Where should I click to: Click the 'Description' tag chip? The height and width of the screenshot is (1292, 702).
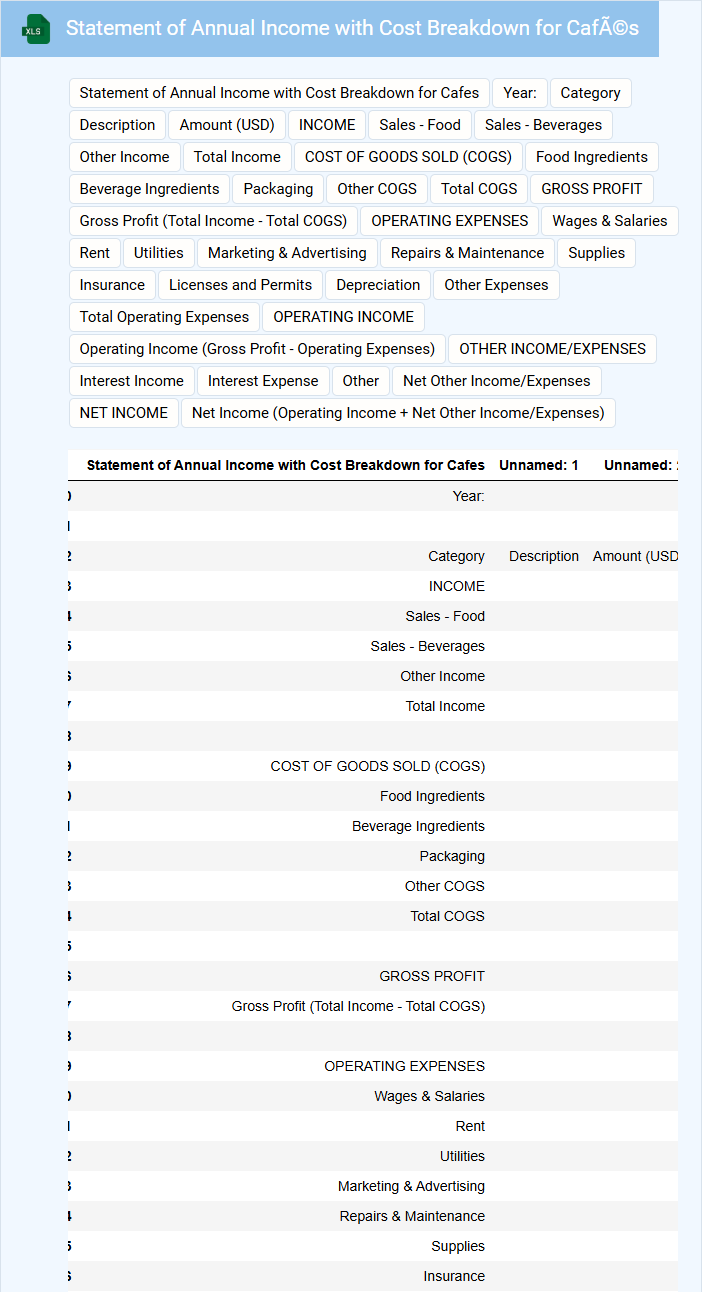(x=117, y=125)
